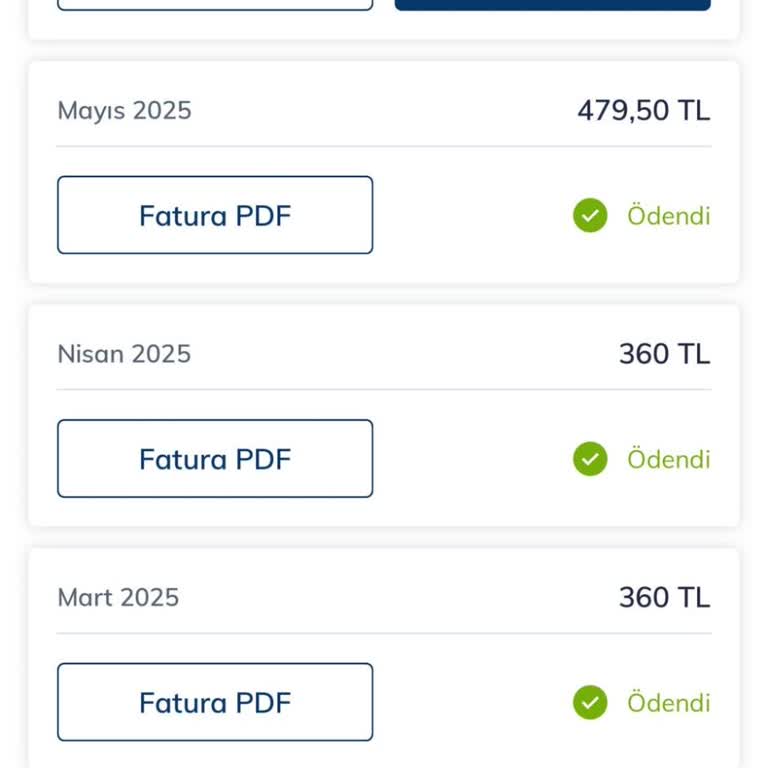Click green checkmark icon for Nisan 2025
This screenshot has width=768, height=768.
pos(590,459)
